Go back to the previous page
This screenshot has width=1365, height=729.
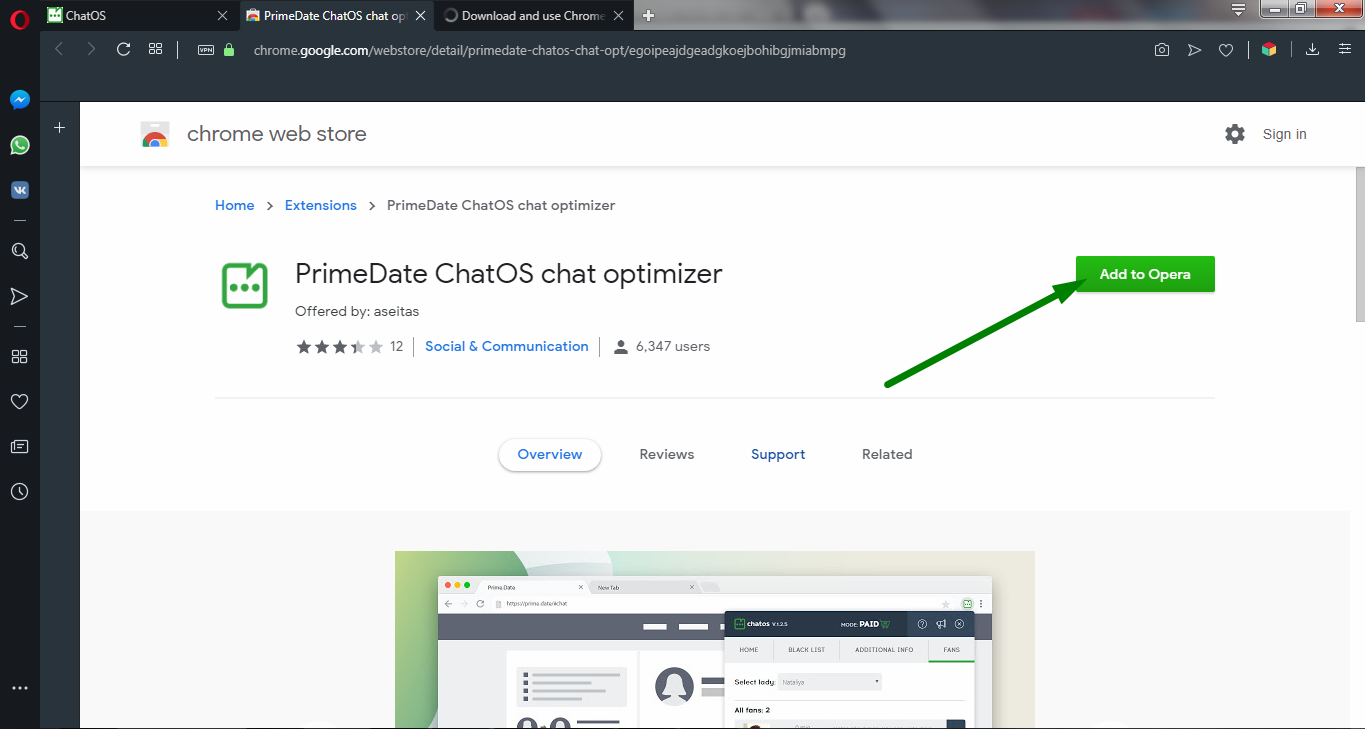coord(59,49)
